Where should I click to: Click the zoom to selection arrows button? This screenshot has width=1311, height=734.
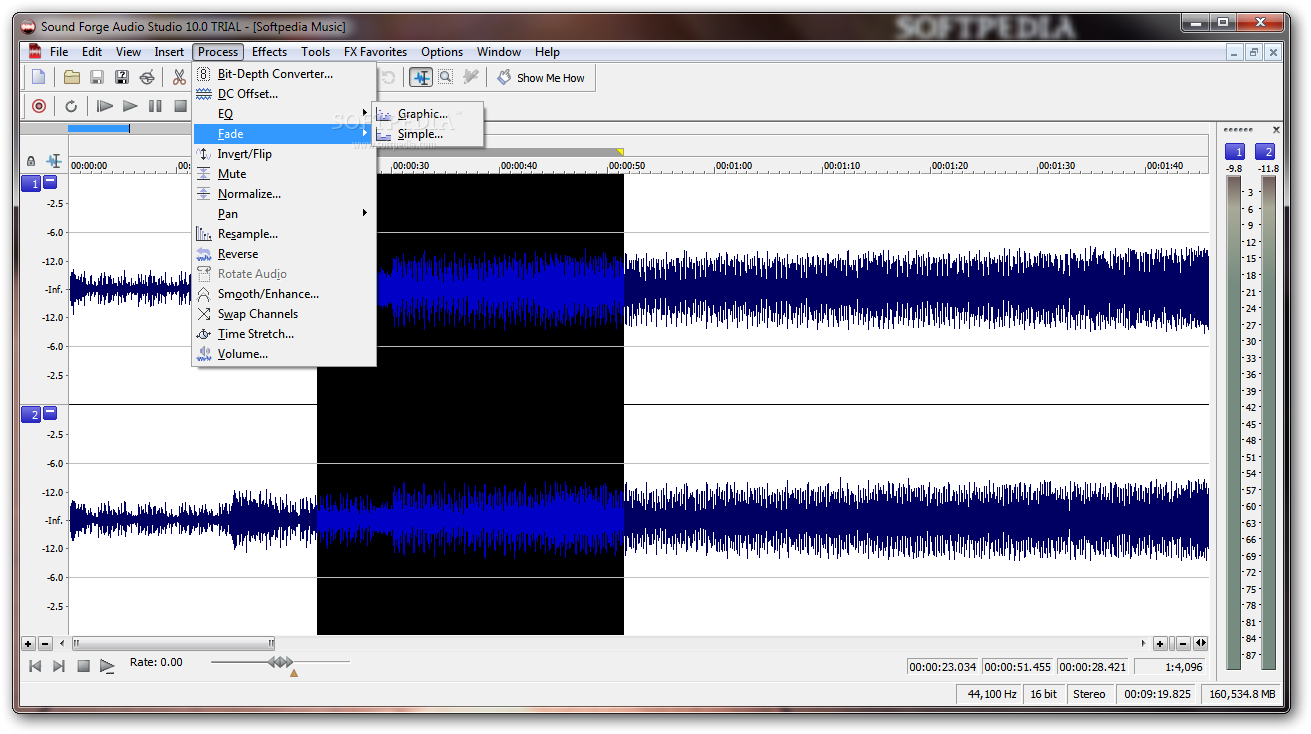click(x=1200, y=644)
